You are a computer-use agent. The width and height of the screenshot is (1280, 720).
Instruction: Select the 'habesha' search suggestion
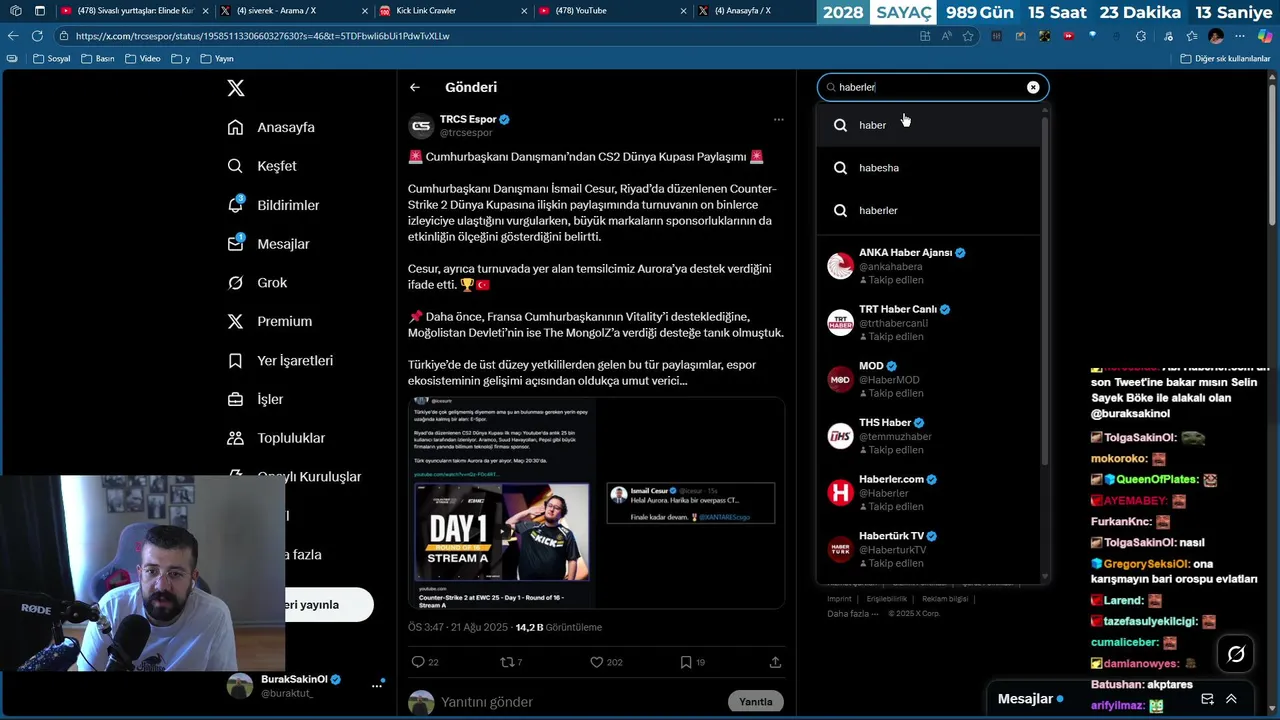[929, 168]
